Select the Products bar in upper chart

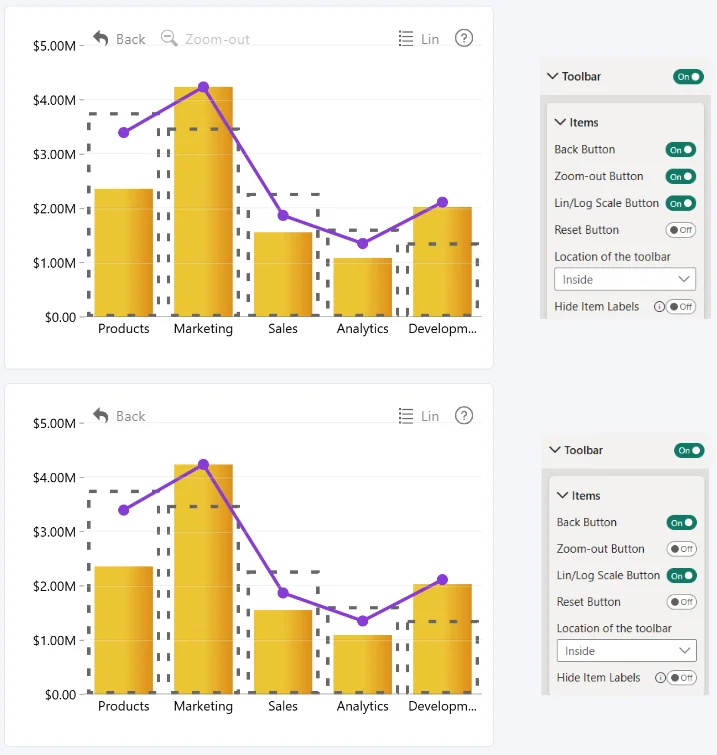click(124, 252)
